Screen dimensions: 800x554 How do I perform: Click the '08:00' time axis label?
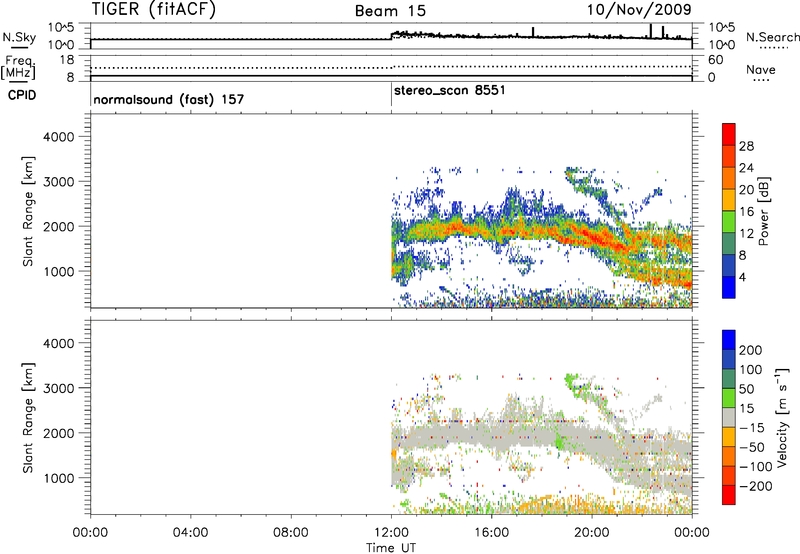290,533
